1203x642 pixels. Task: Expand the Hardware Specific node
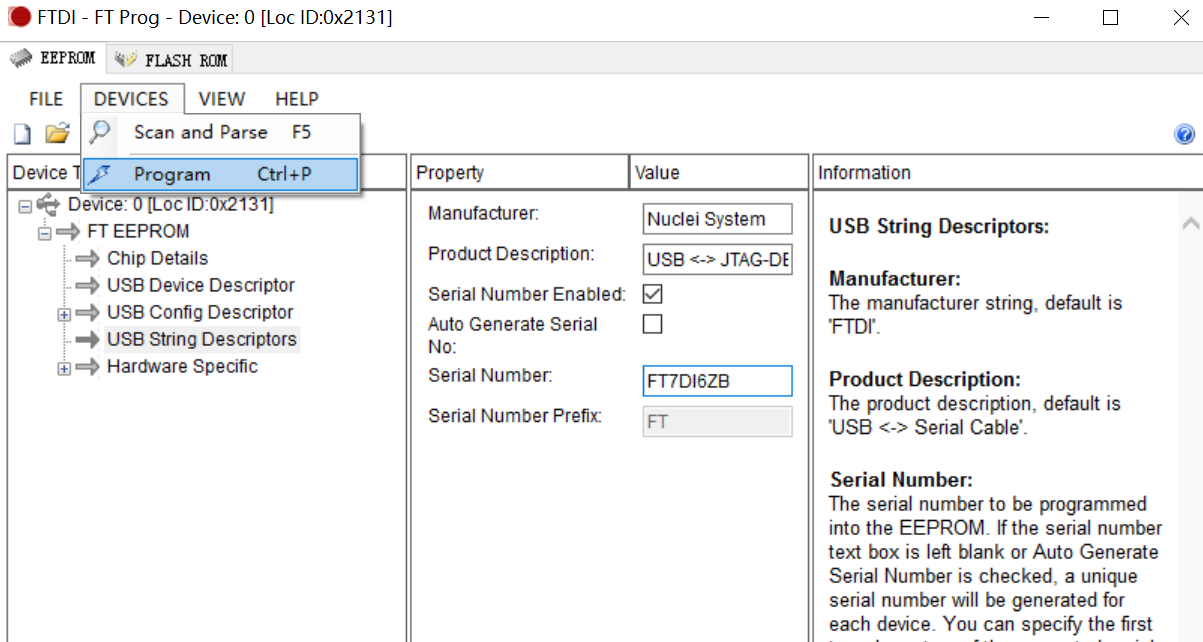click(x=64, y=368)
